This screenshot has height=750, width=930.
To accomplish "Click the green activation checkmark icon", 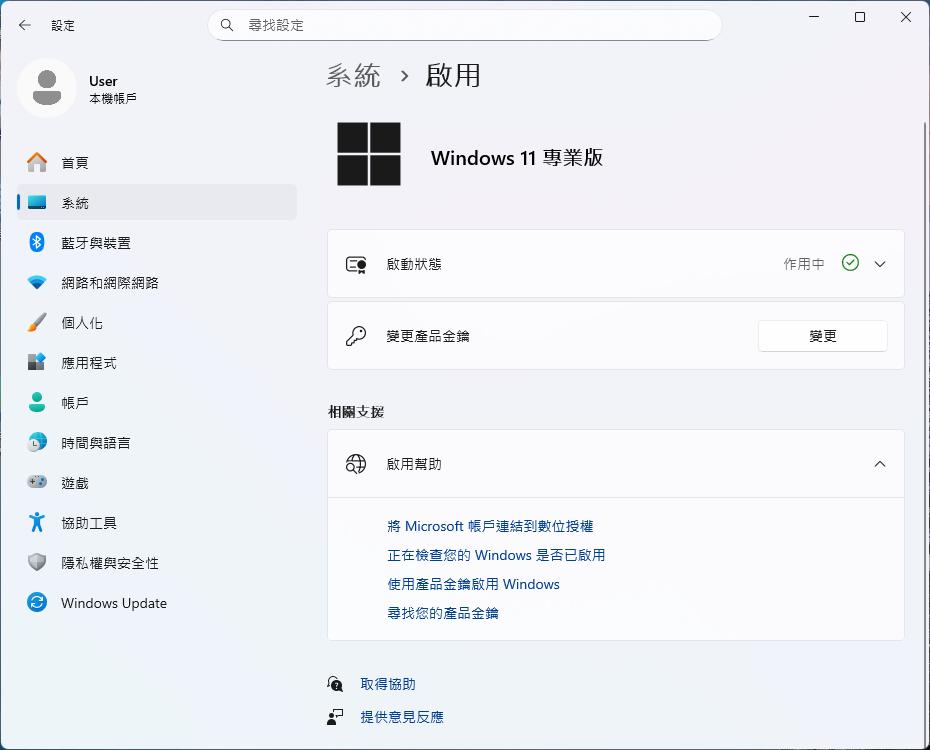I will tap(850, 263).
